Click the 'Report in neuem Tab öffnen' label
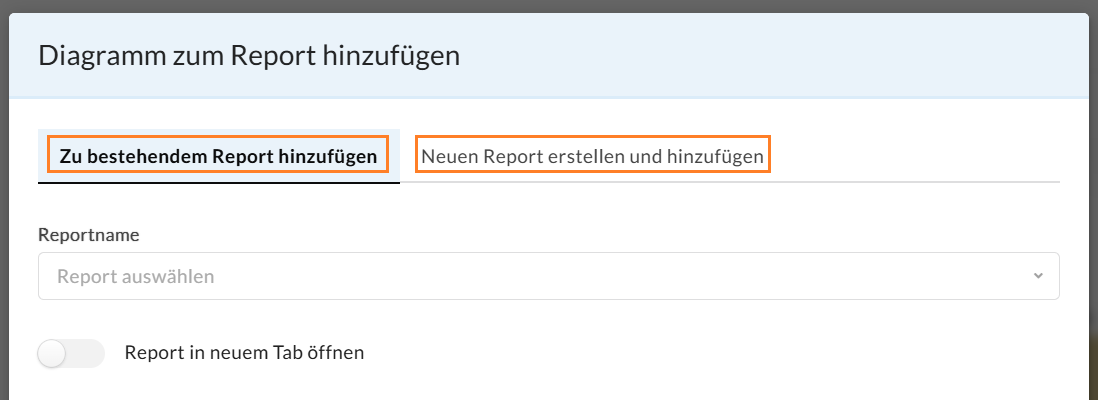 [244, 352]
